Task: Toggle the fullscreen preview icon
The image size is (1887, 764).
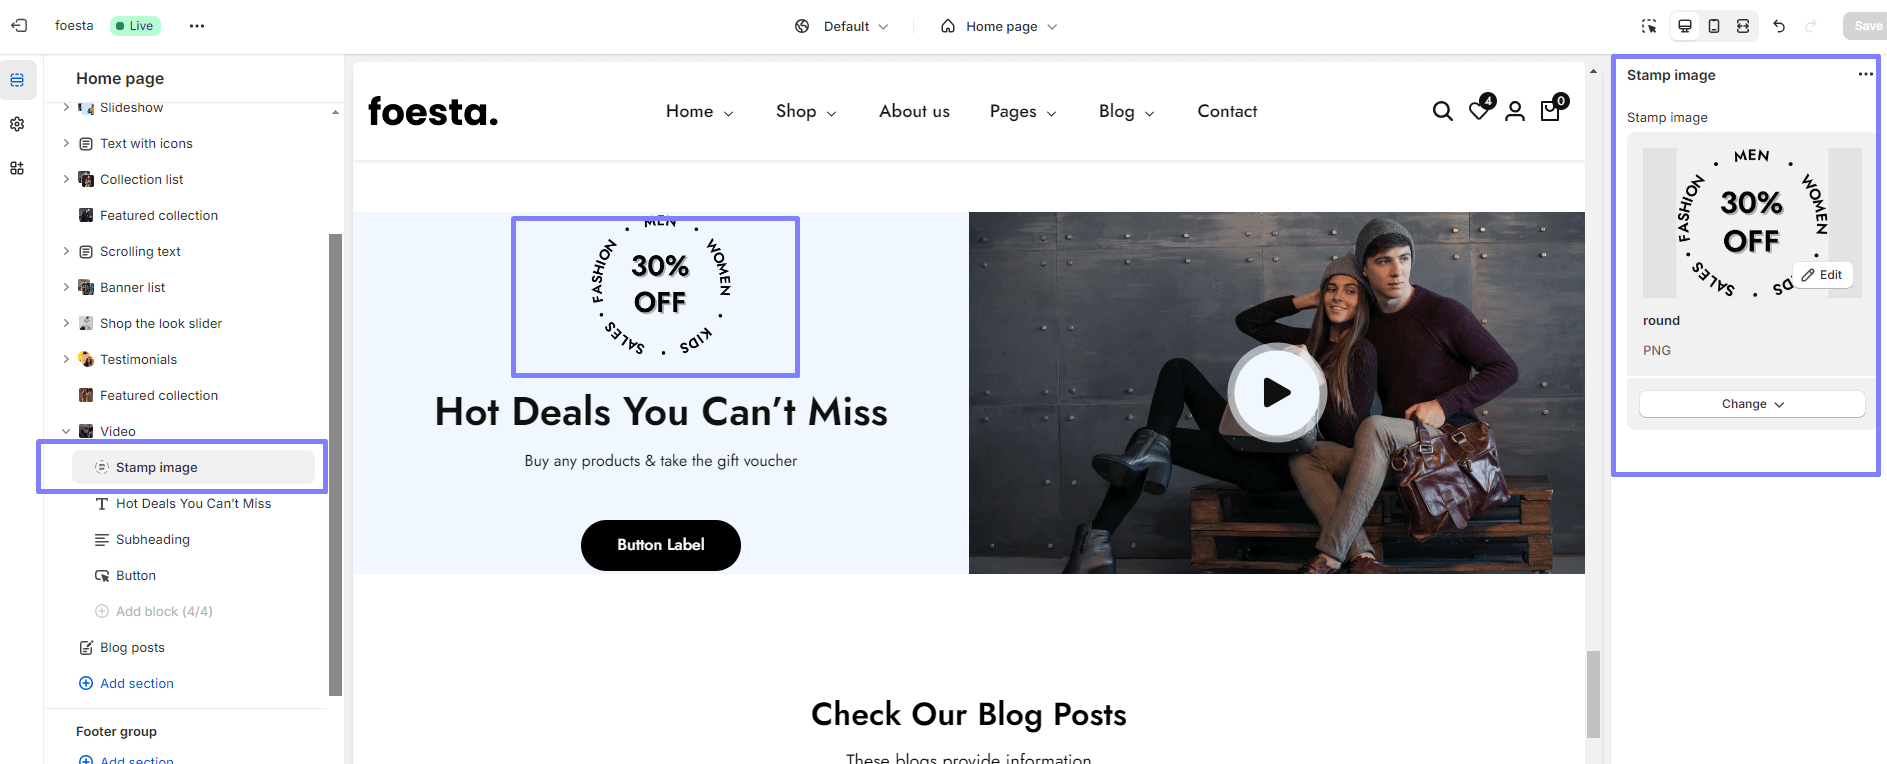Action: (x=1743, y=26)
